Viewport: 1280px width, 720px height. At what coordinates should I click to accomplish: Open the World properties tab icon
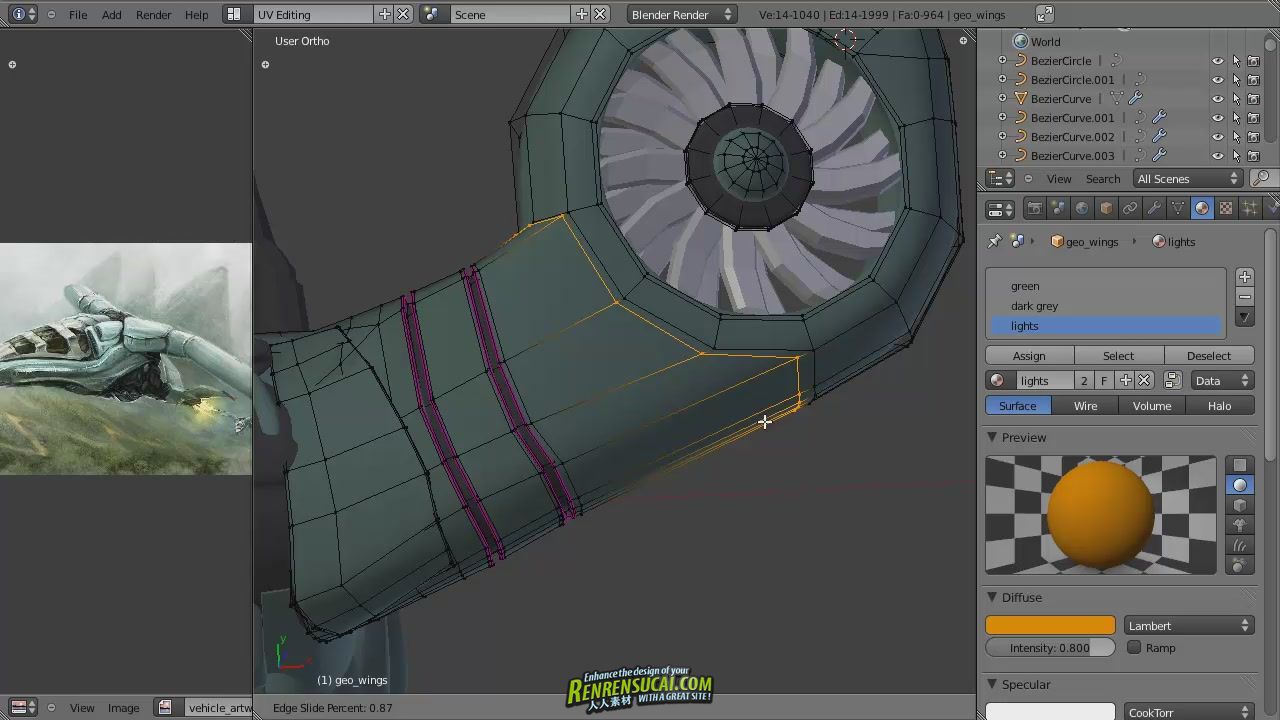(1082, 208)
